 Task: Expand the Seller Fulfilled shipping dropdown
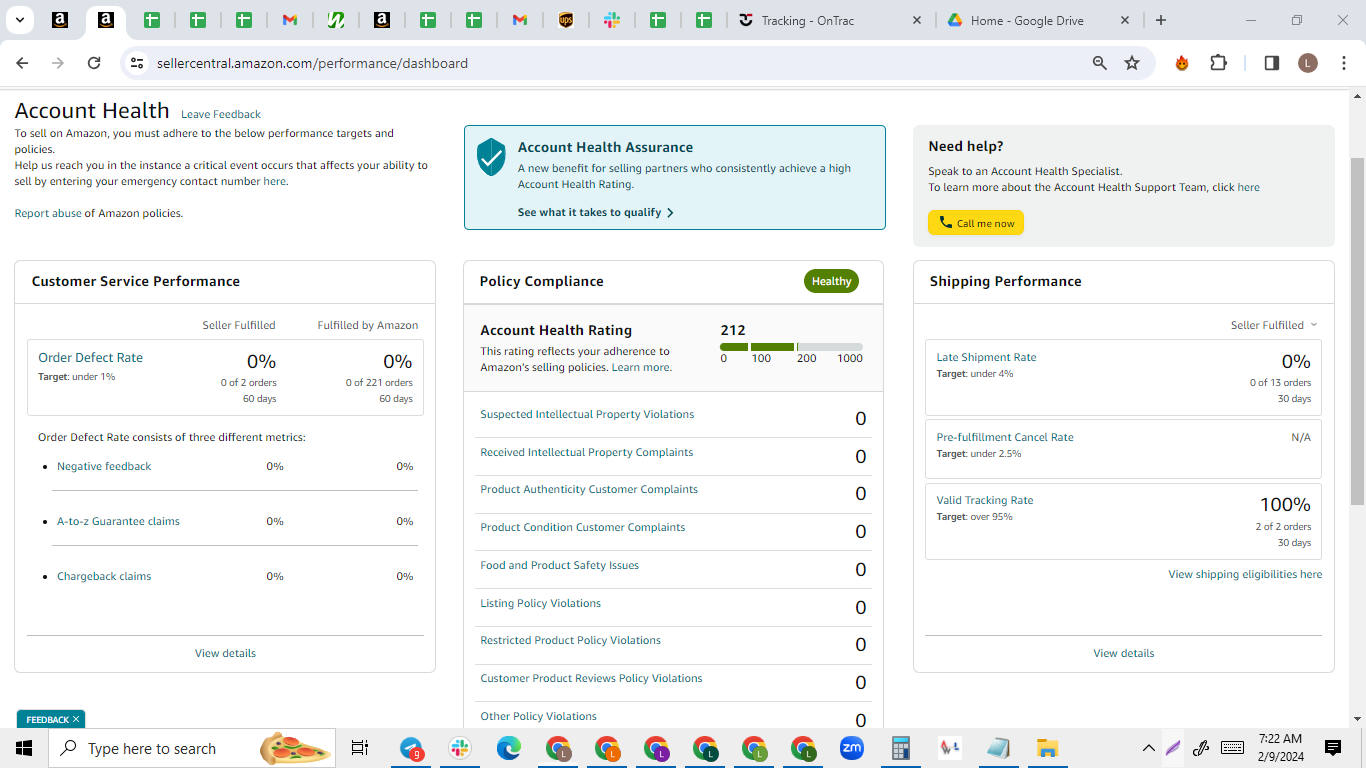point(1274,325)
